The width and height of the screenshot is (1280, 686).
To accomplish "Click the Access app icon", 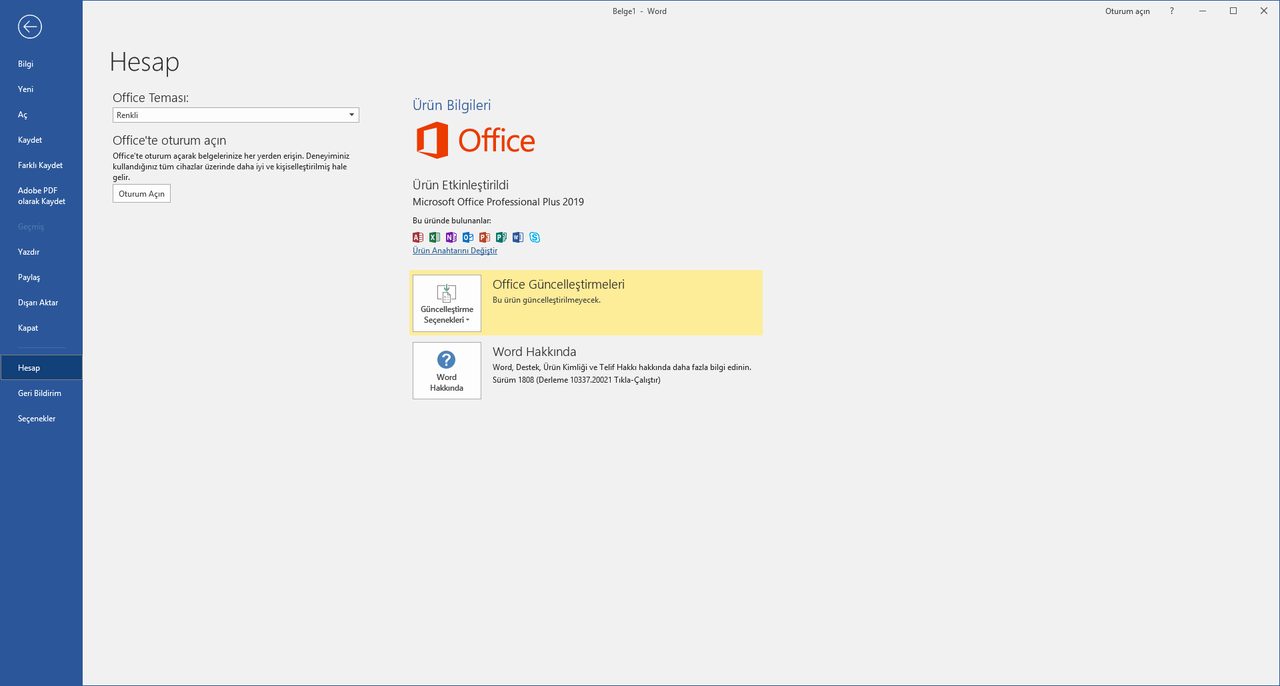I will (418, 237).
